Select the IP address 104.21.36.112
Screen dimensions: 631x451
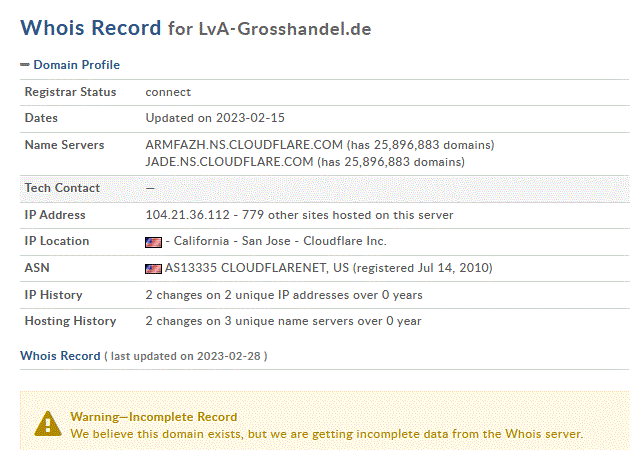click(188, 215)
